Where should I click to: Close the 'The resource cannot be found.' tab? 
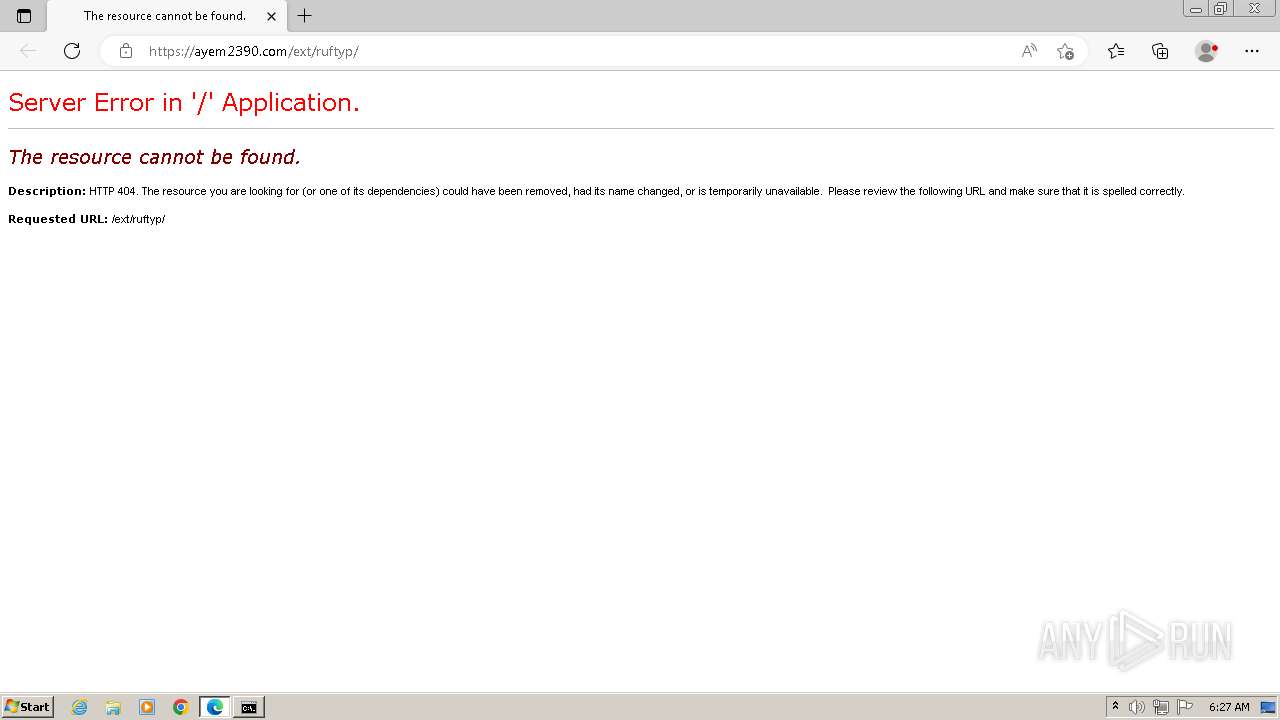271,16
